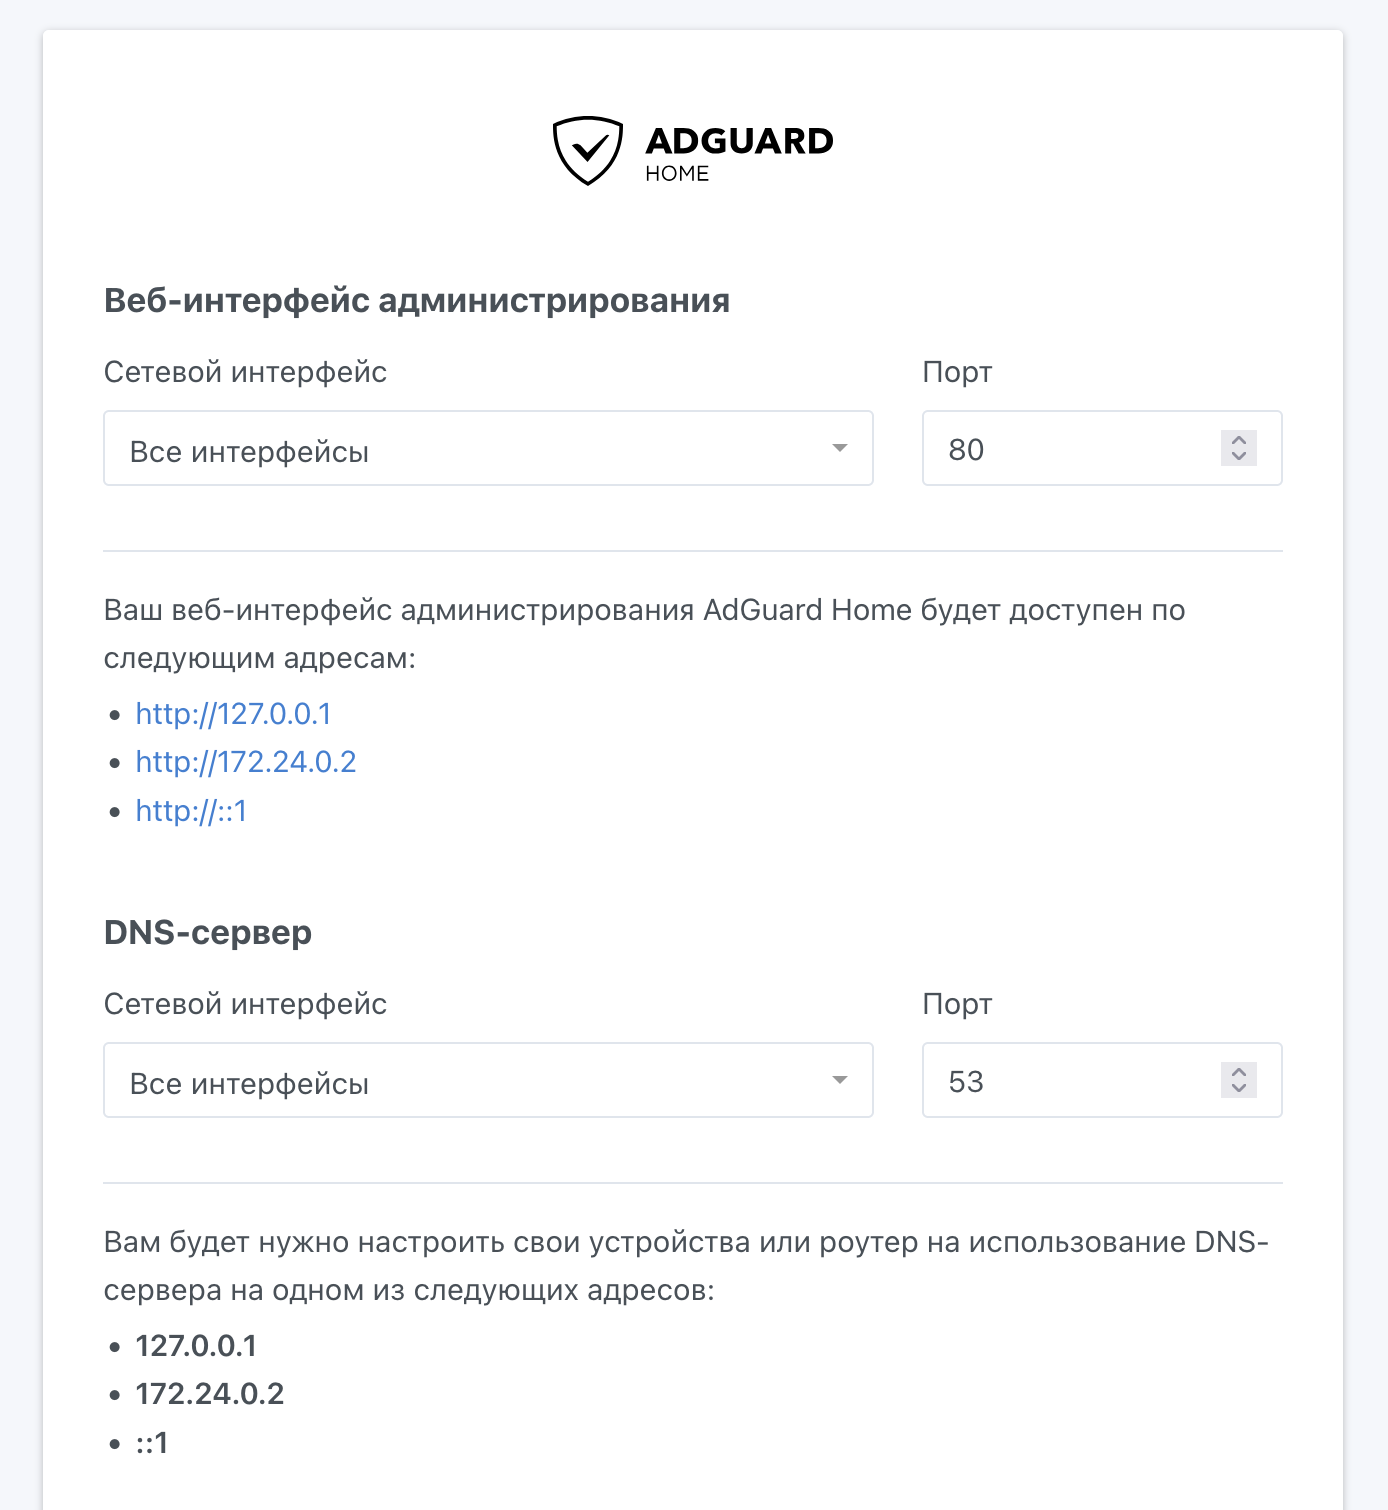Click the checkmark inside the shield icon
The height and width of the screenshot is (1510, 1388).
pyautogui.click(x=590, y=148)
